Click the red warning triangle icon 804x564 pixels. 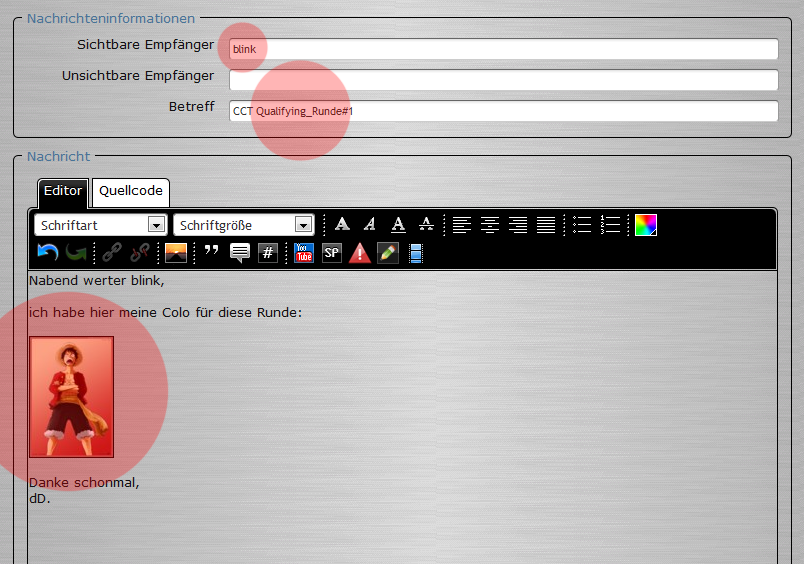[x=359, y=253]
